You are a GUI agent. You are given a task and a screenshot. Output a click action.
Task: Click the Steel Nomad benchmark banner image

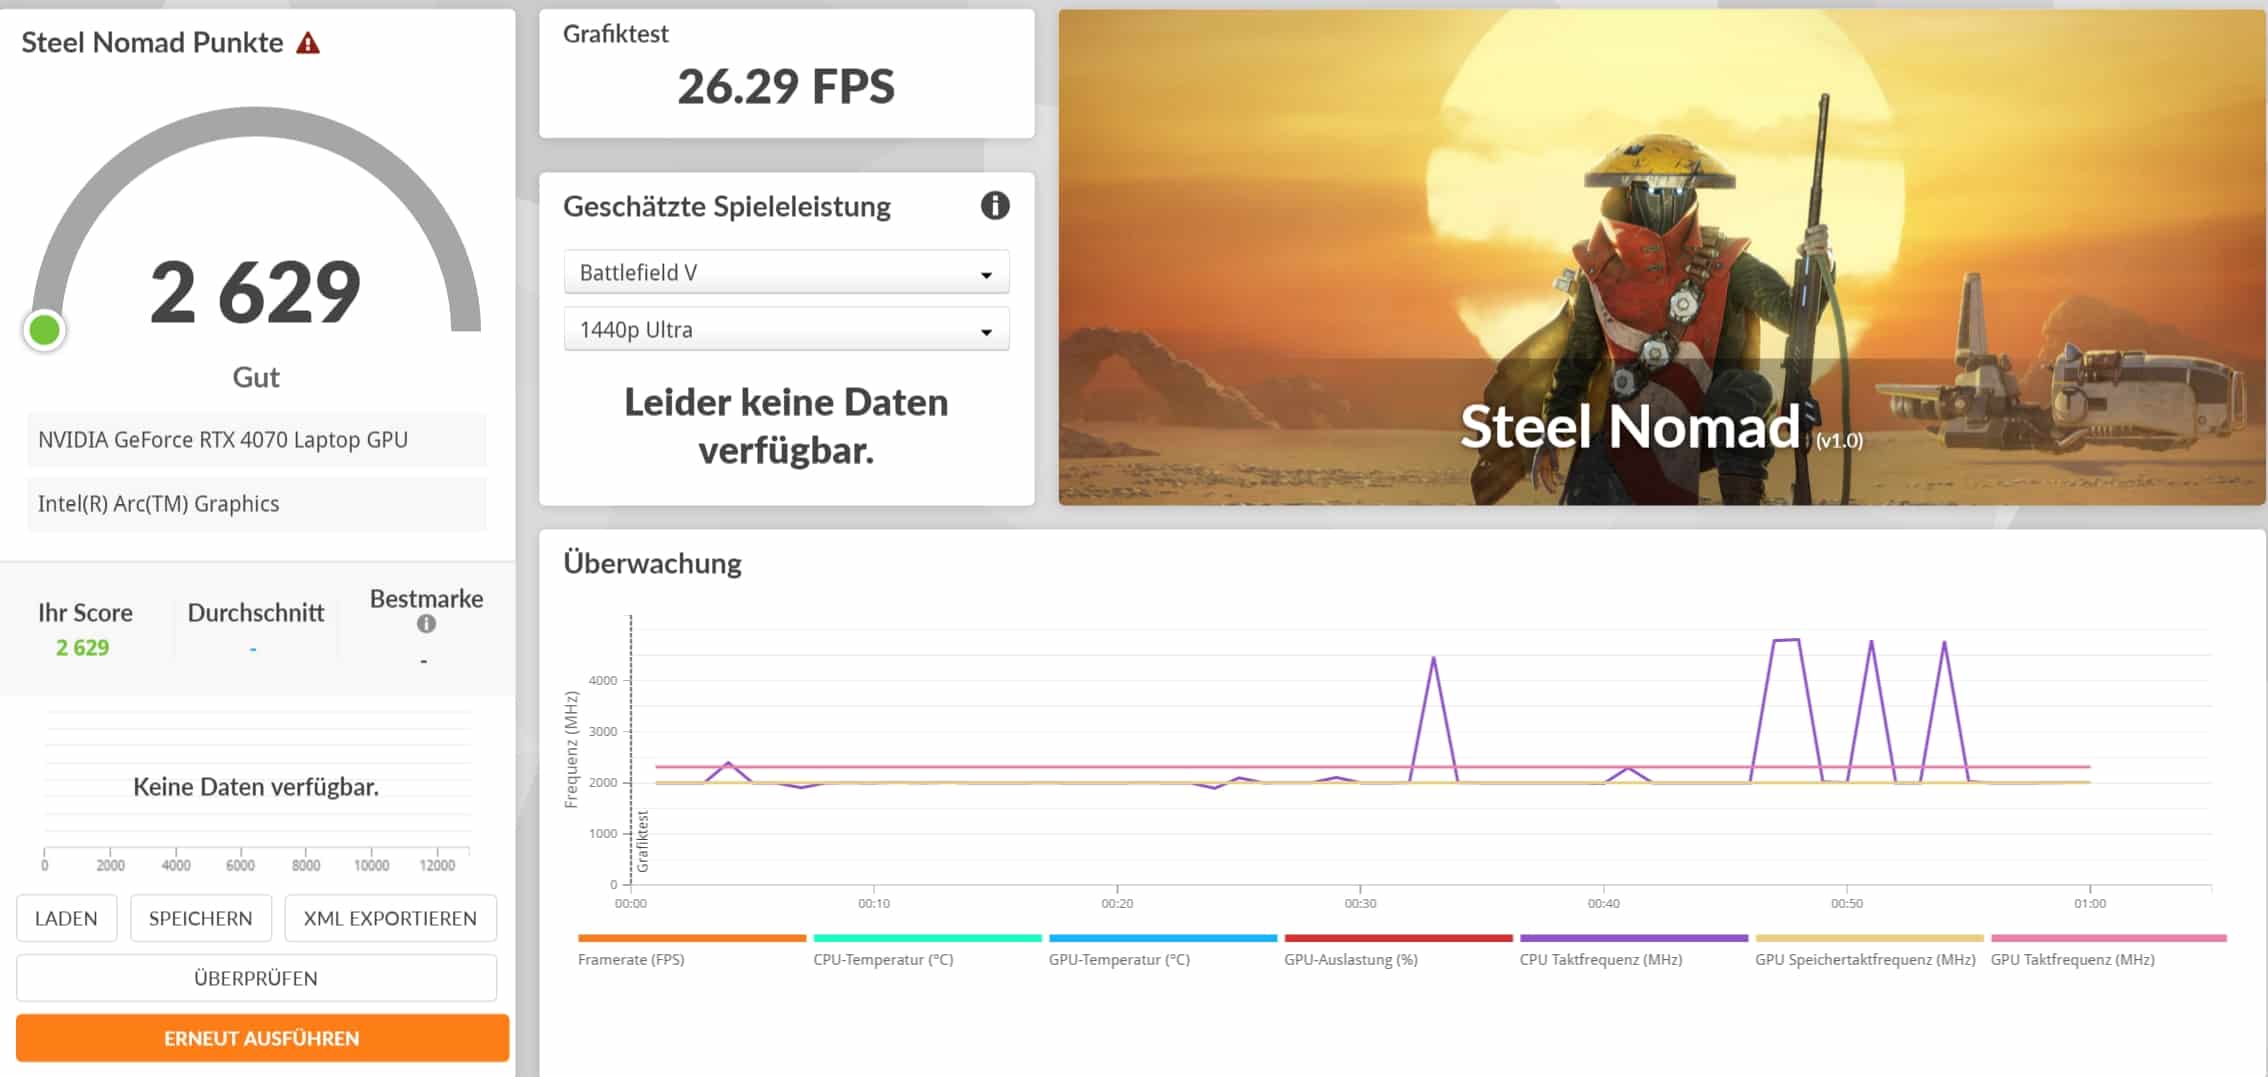pyautogui.click(x=1660, y=257)
